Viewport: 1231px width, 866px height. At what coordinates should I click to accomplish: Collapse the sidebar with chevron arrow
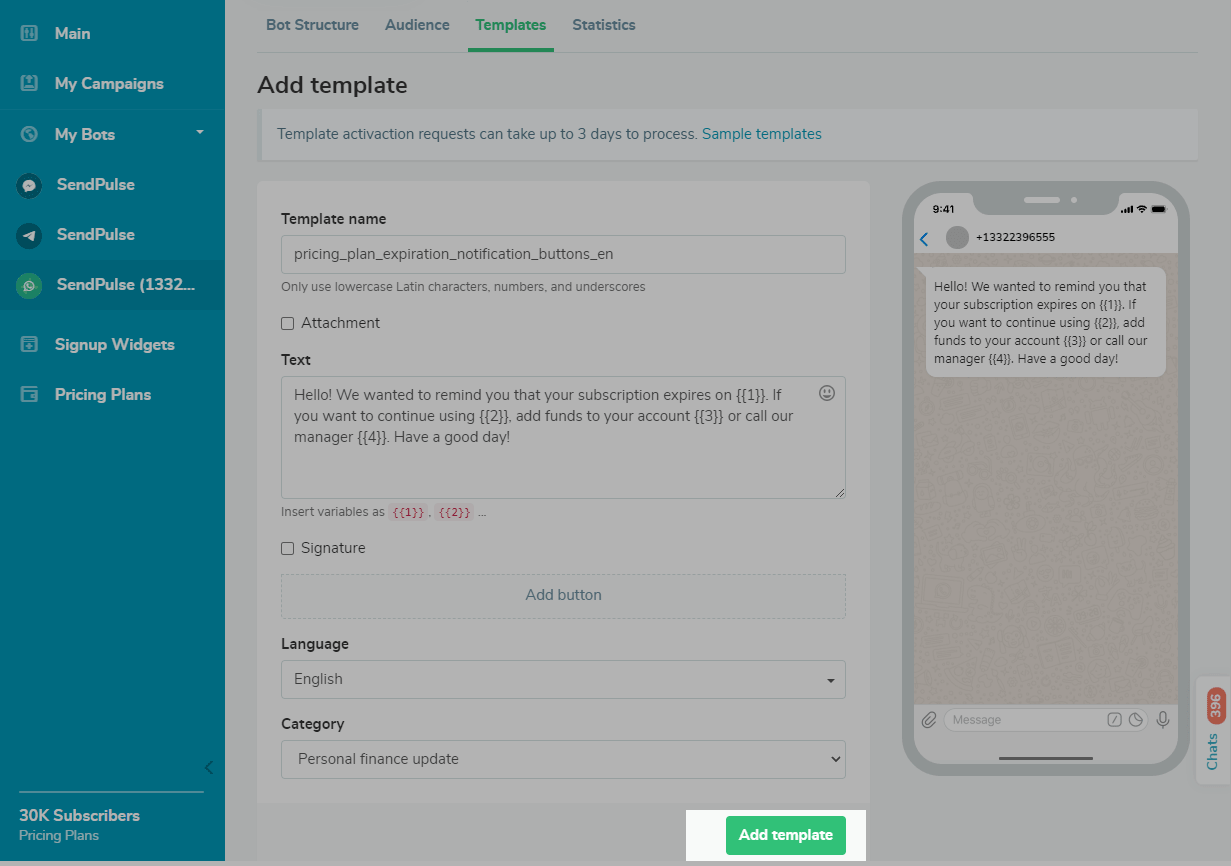click(209, 767)
